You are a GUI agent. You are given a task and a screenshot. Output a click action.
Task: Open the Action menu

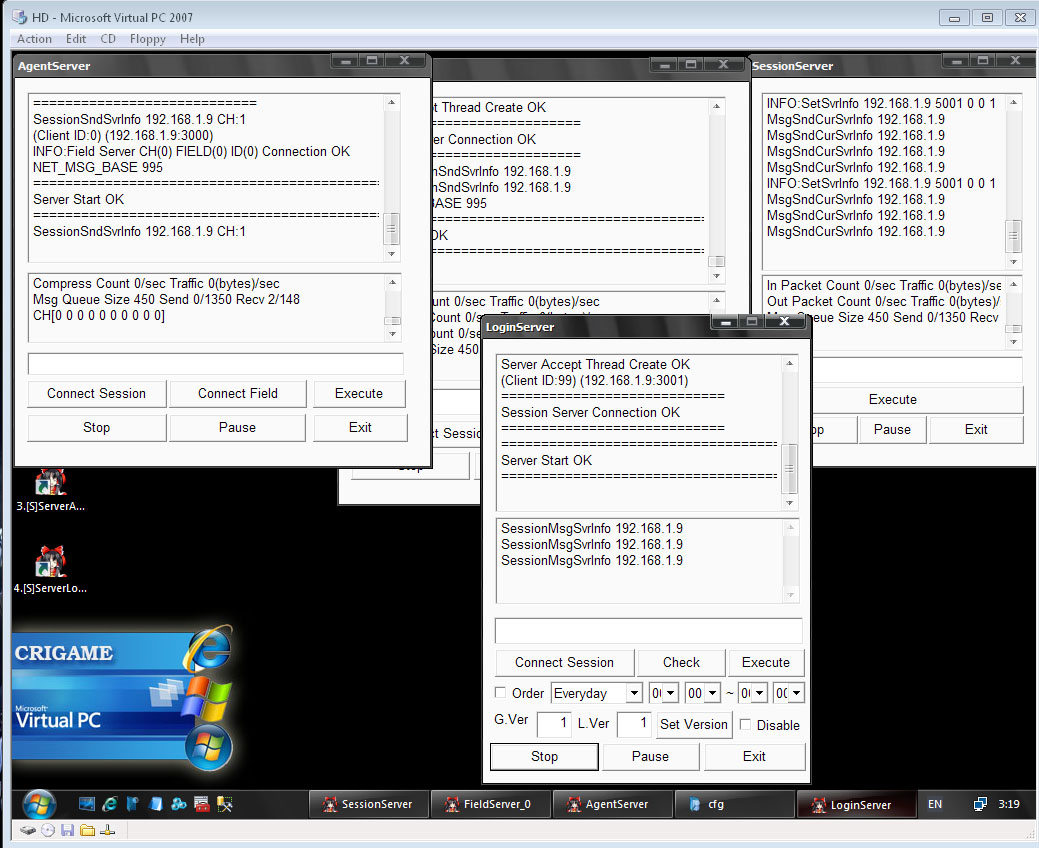click(x=34, y=39)
